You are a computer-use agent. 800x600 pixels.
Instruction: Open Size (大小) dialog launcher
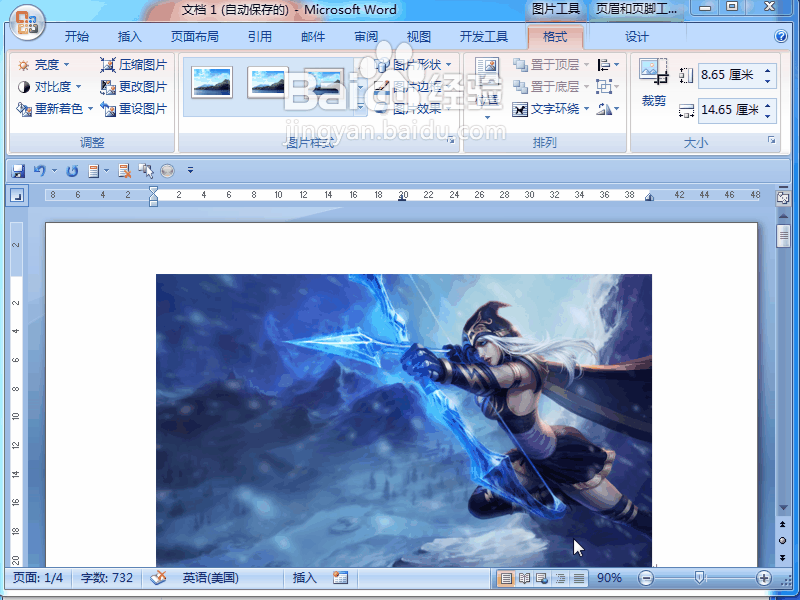pos(771,140)
